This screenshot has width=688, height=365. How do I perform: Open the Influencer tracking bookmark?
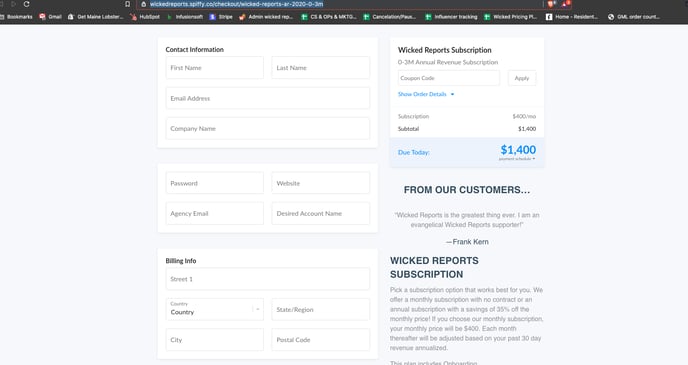(x=452, y=17)
